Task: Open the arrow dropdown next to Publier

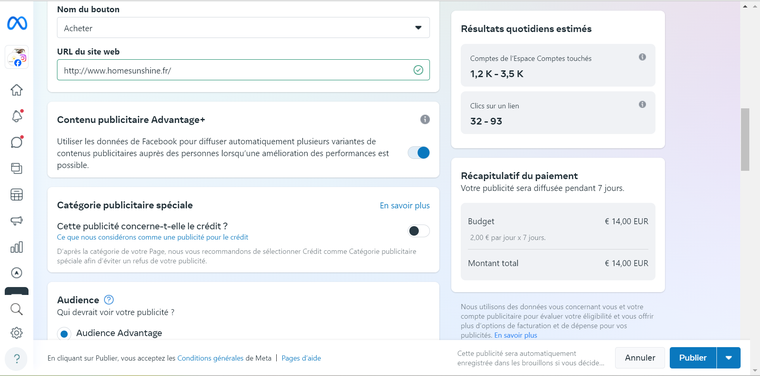Action: [x=729, y=358]
